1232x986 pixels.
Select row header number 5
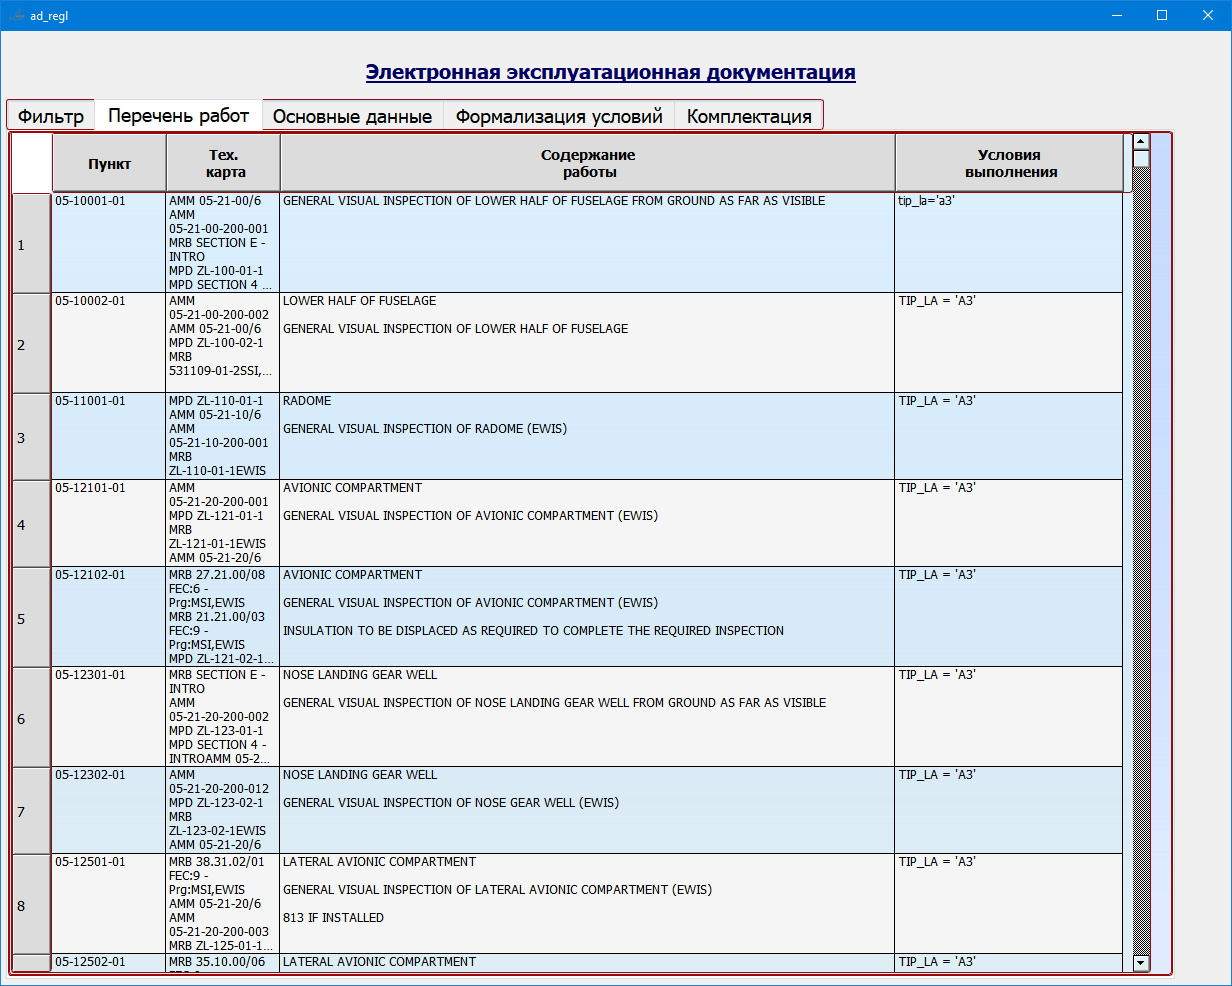[x=31, y=618]
